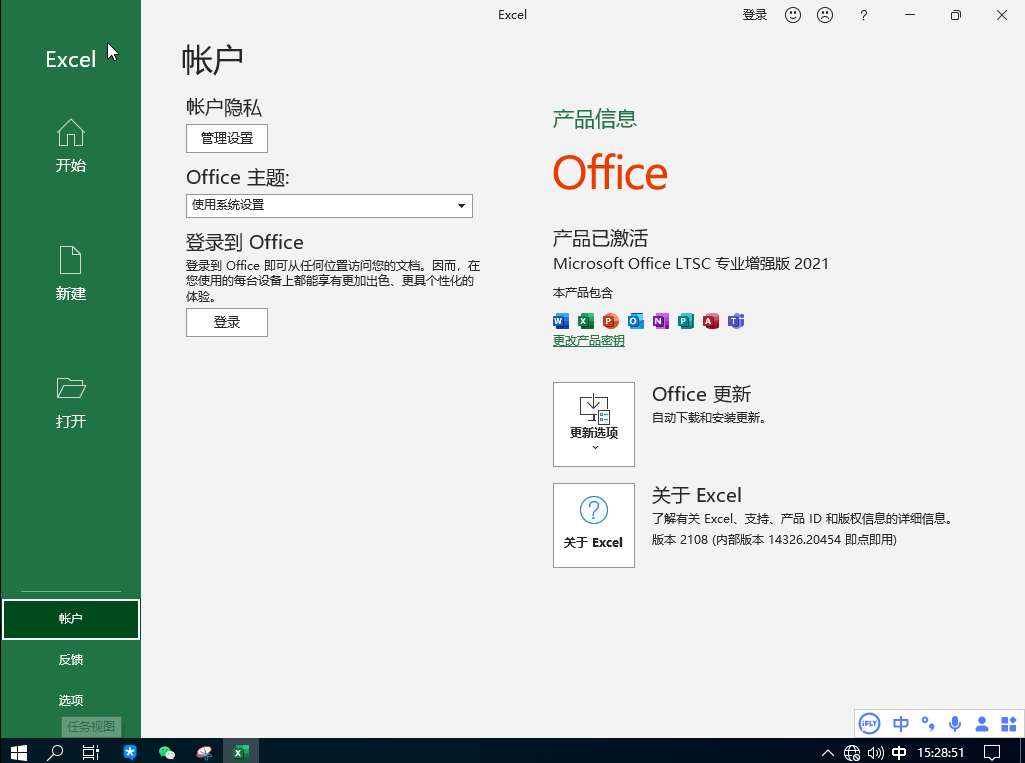Open the Windows Start menu
The height and width of the screenshot is (763, 1025).
18,752
